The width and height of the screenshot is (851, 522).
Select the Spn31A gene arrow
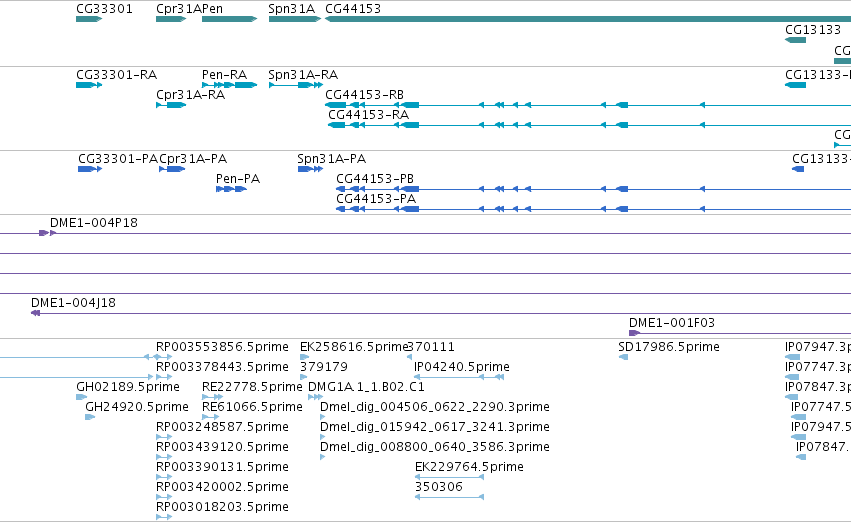pyautogui.click(x=295, y=19)
